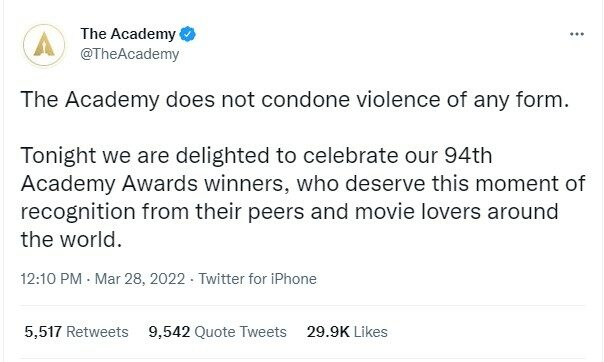604x362 pixels.
Task: Show who liked via Likes label
Action: (x=370, y=332)
